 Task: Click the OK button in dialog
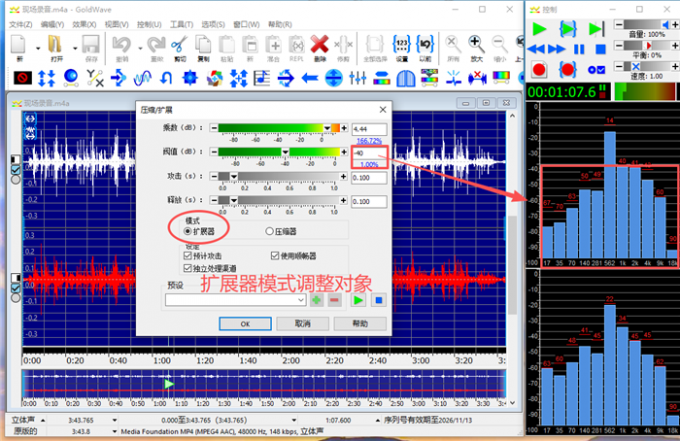(x=245, y=324)
